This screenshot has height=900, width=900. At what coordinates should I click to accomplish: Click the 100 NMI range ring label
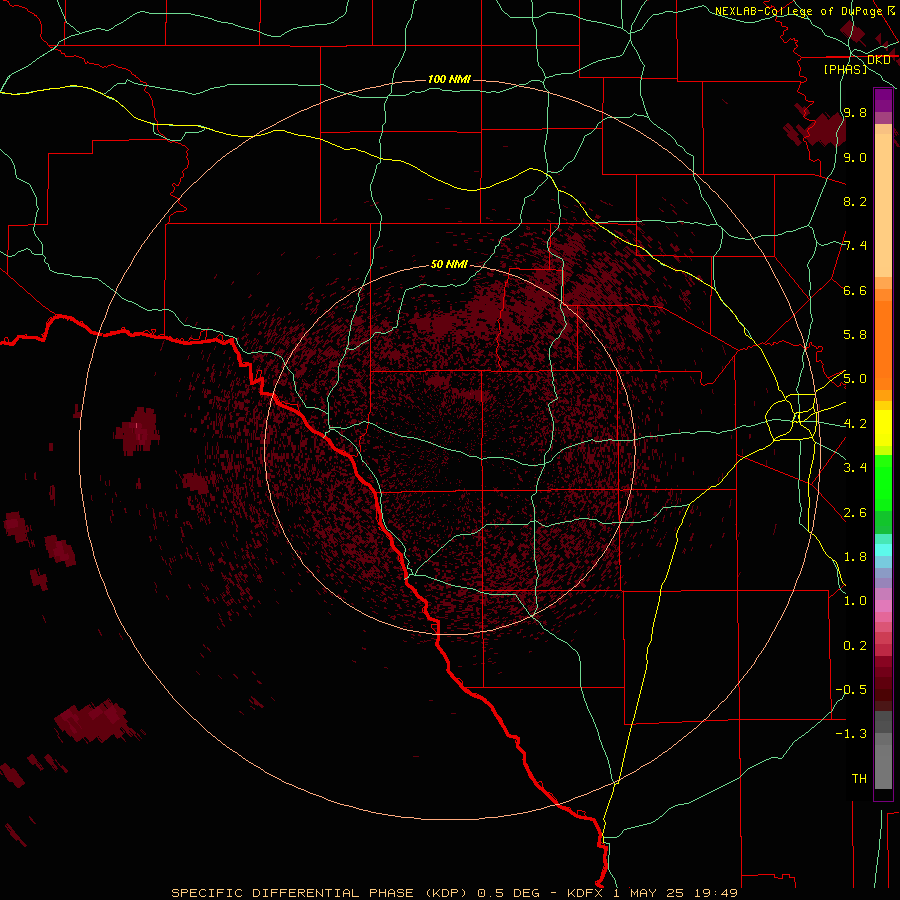(449, 79)
